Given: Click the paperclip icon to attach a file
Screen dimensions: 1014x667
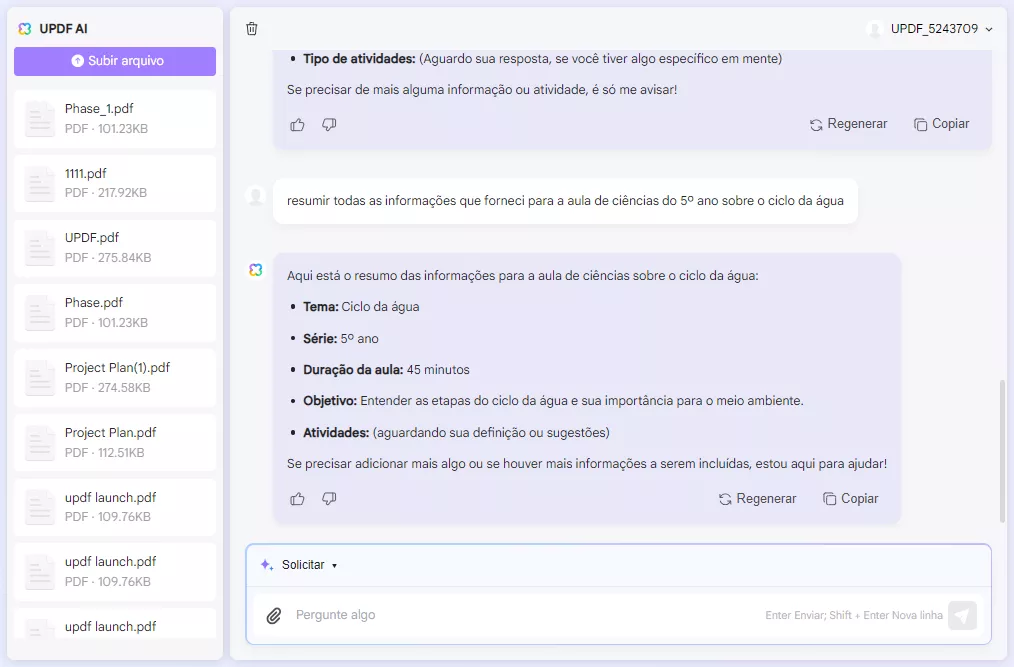Looking at the screenshot, I should click(274, 615).
